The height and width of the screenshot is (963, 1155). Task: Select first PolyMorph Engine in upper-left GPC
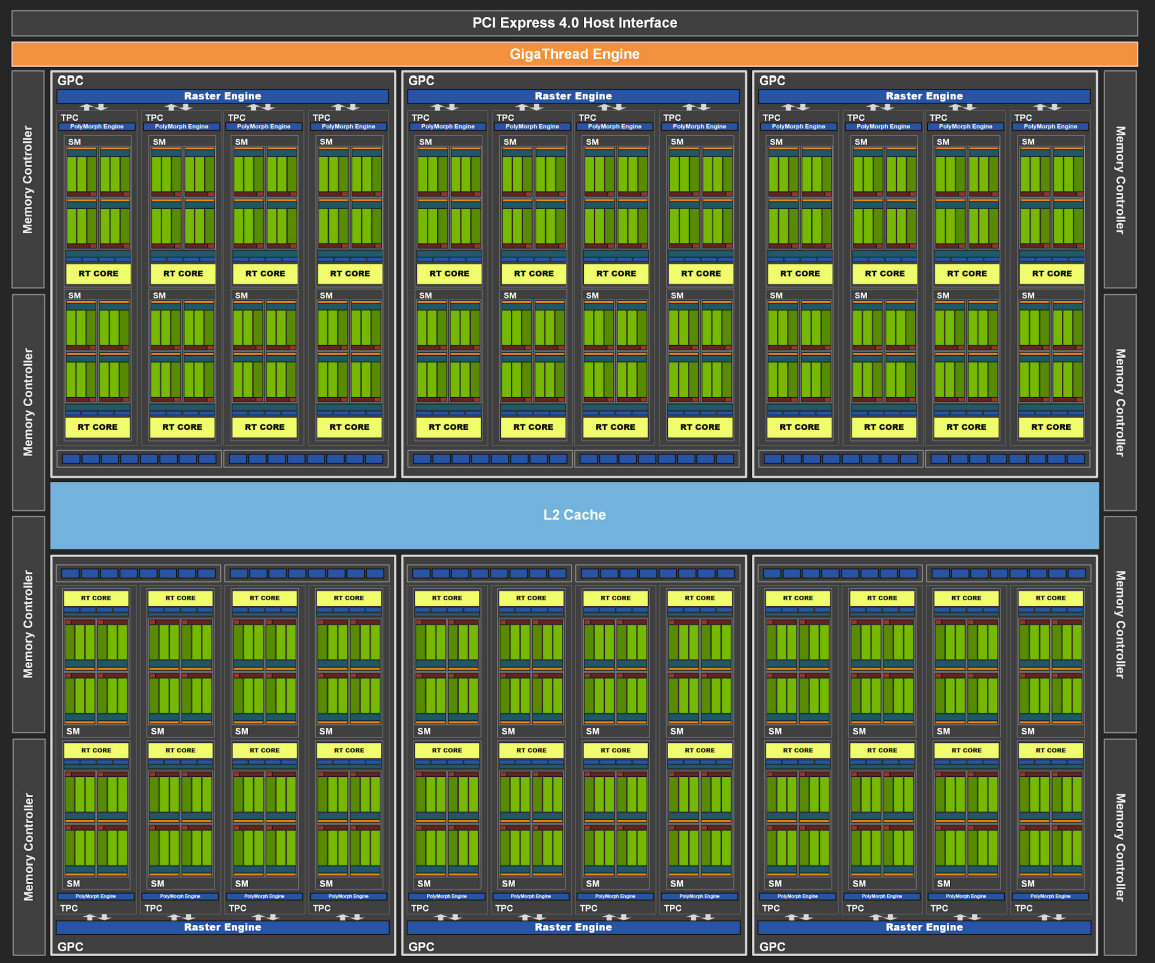98,127
